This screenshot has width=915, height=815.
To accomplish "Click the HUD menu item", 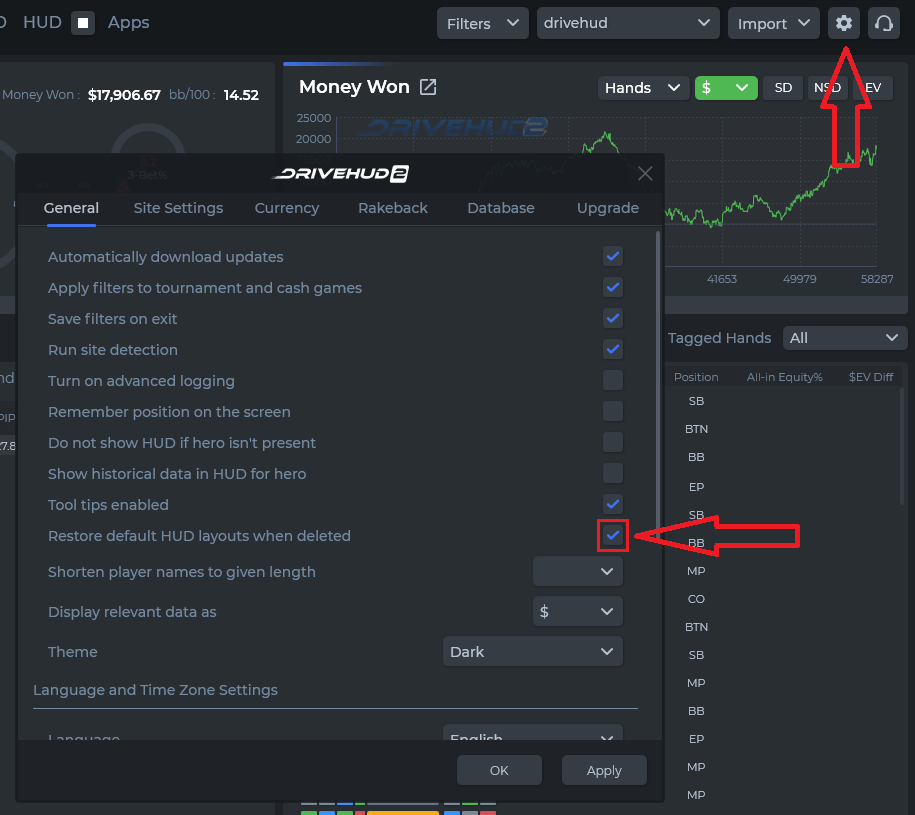I will point(42,22).
